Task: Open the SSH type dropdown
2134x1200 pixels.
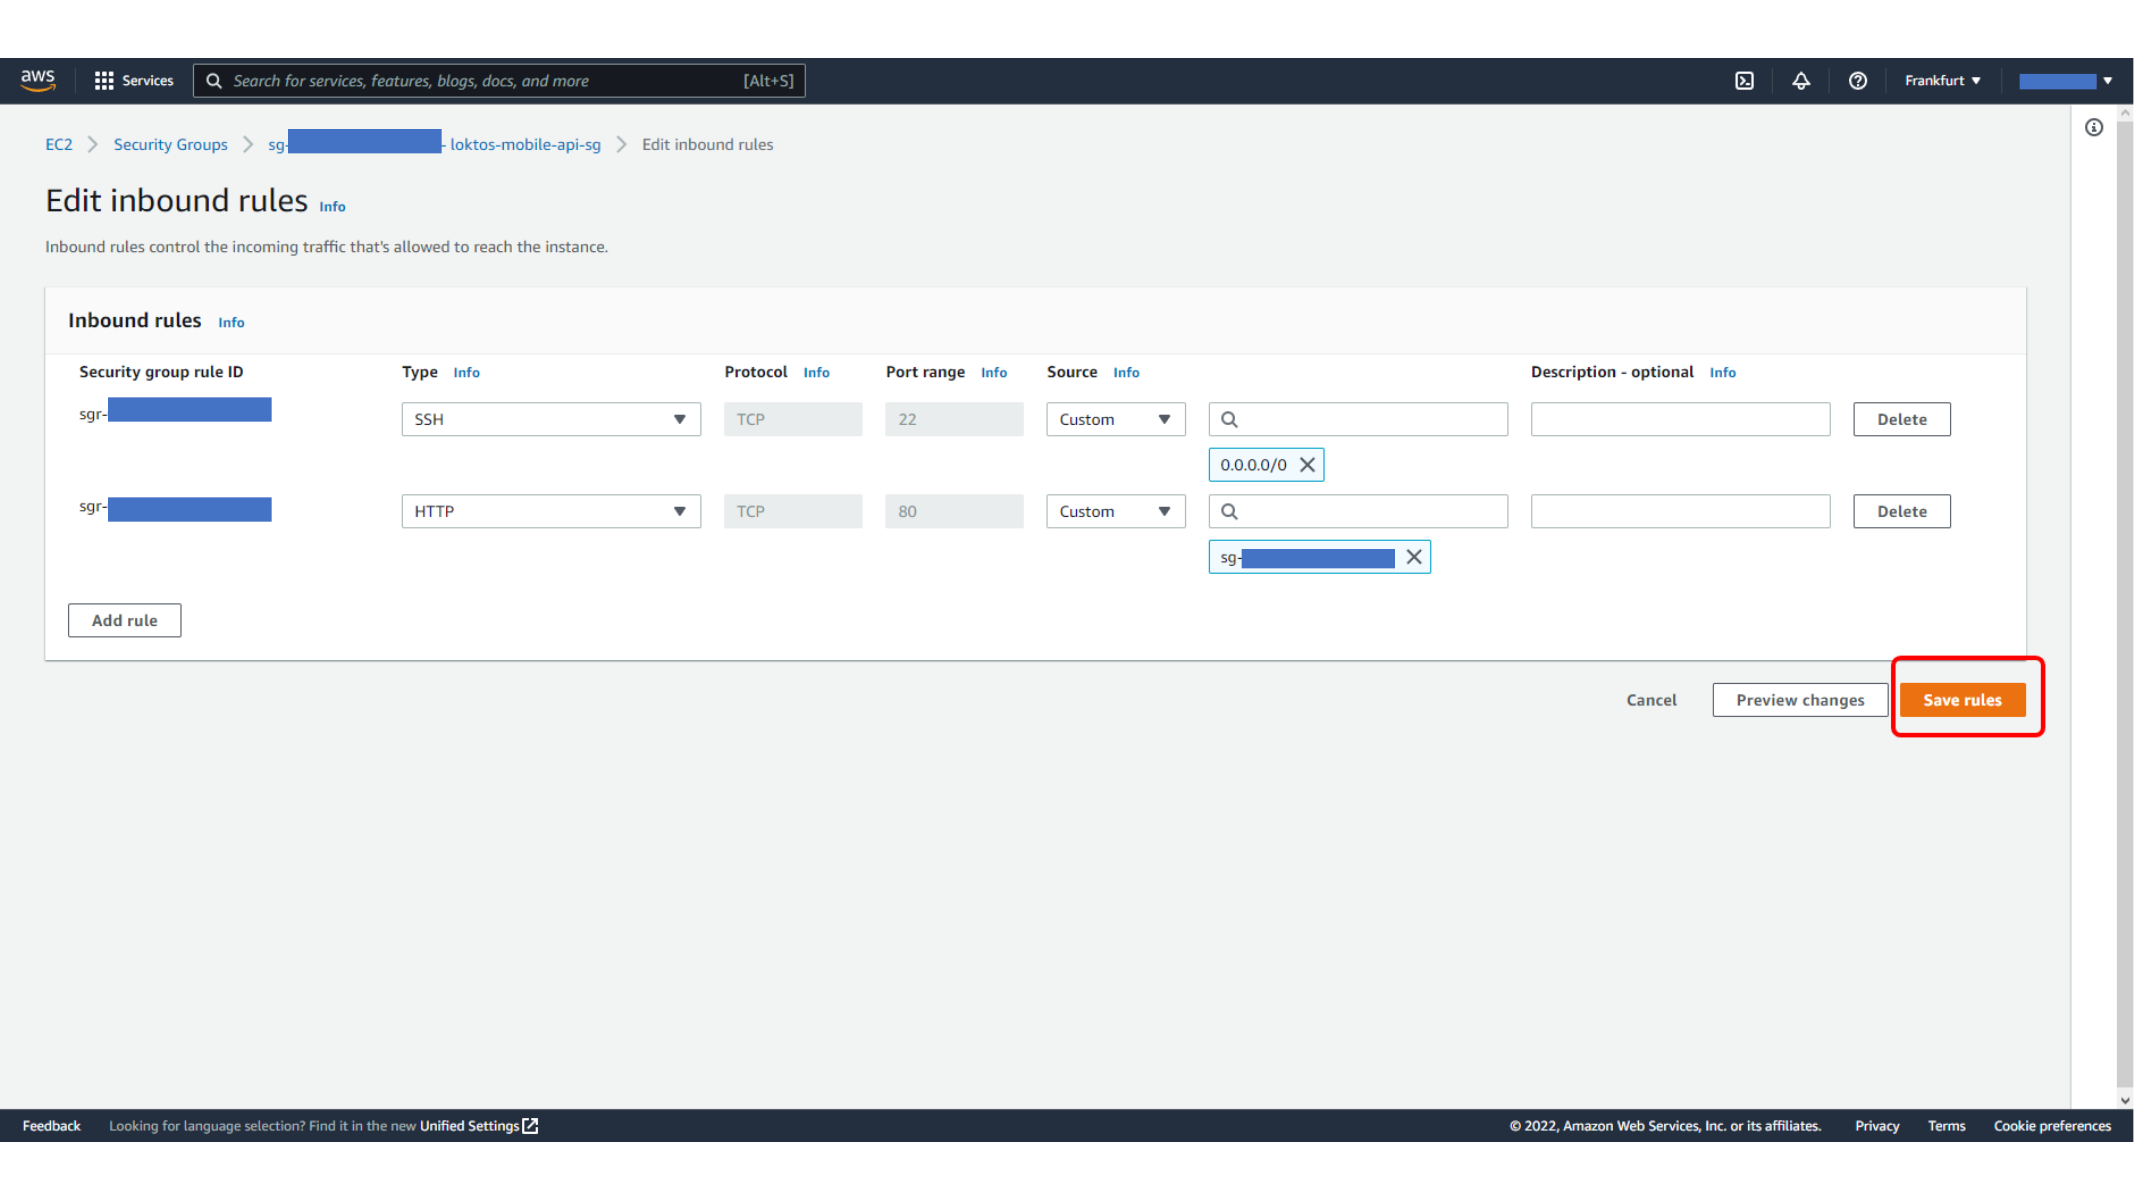Action: [551, 419]
